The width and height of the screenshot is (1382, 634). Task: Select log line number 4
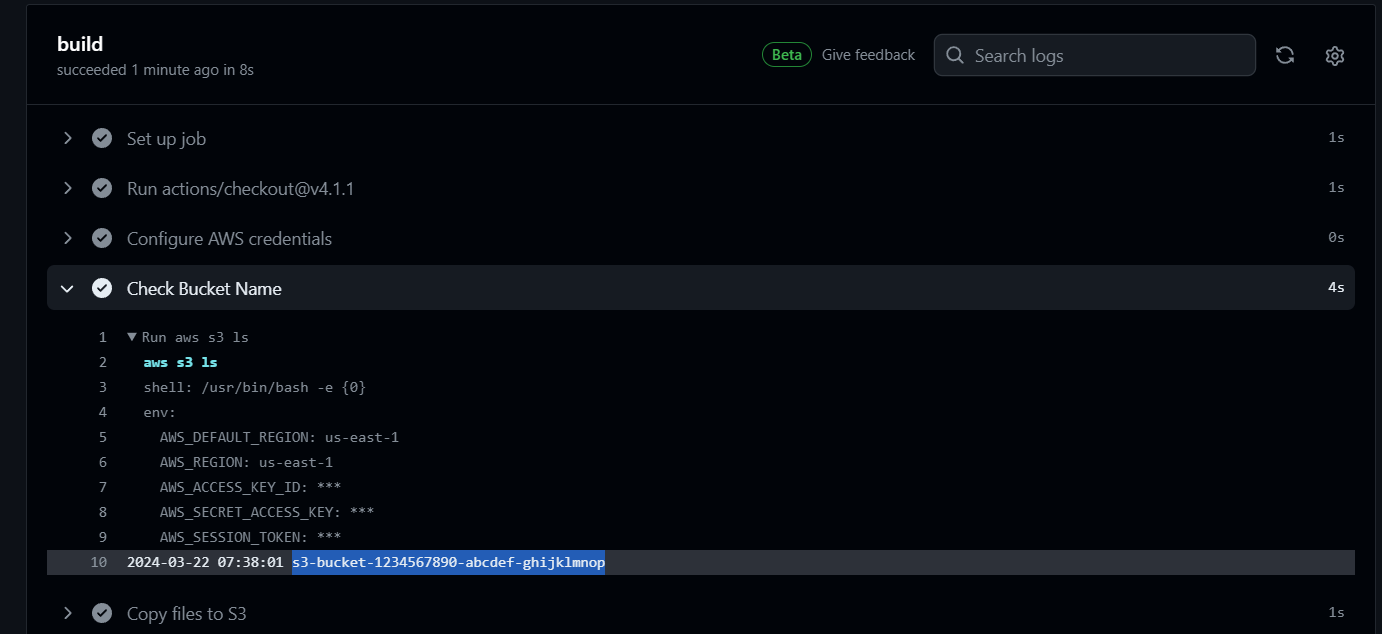click(x=102, y=412)
